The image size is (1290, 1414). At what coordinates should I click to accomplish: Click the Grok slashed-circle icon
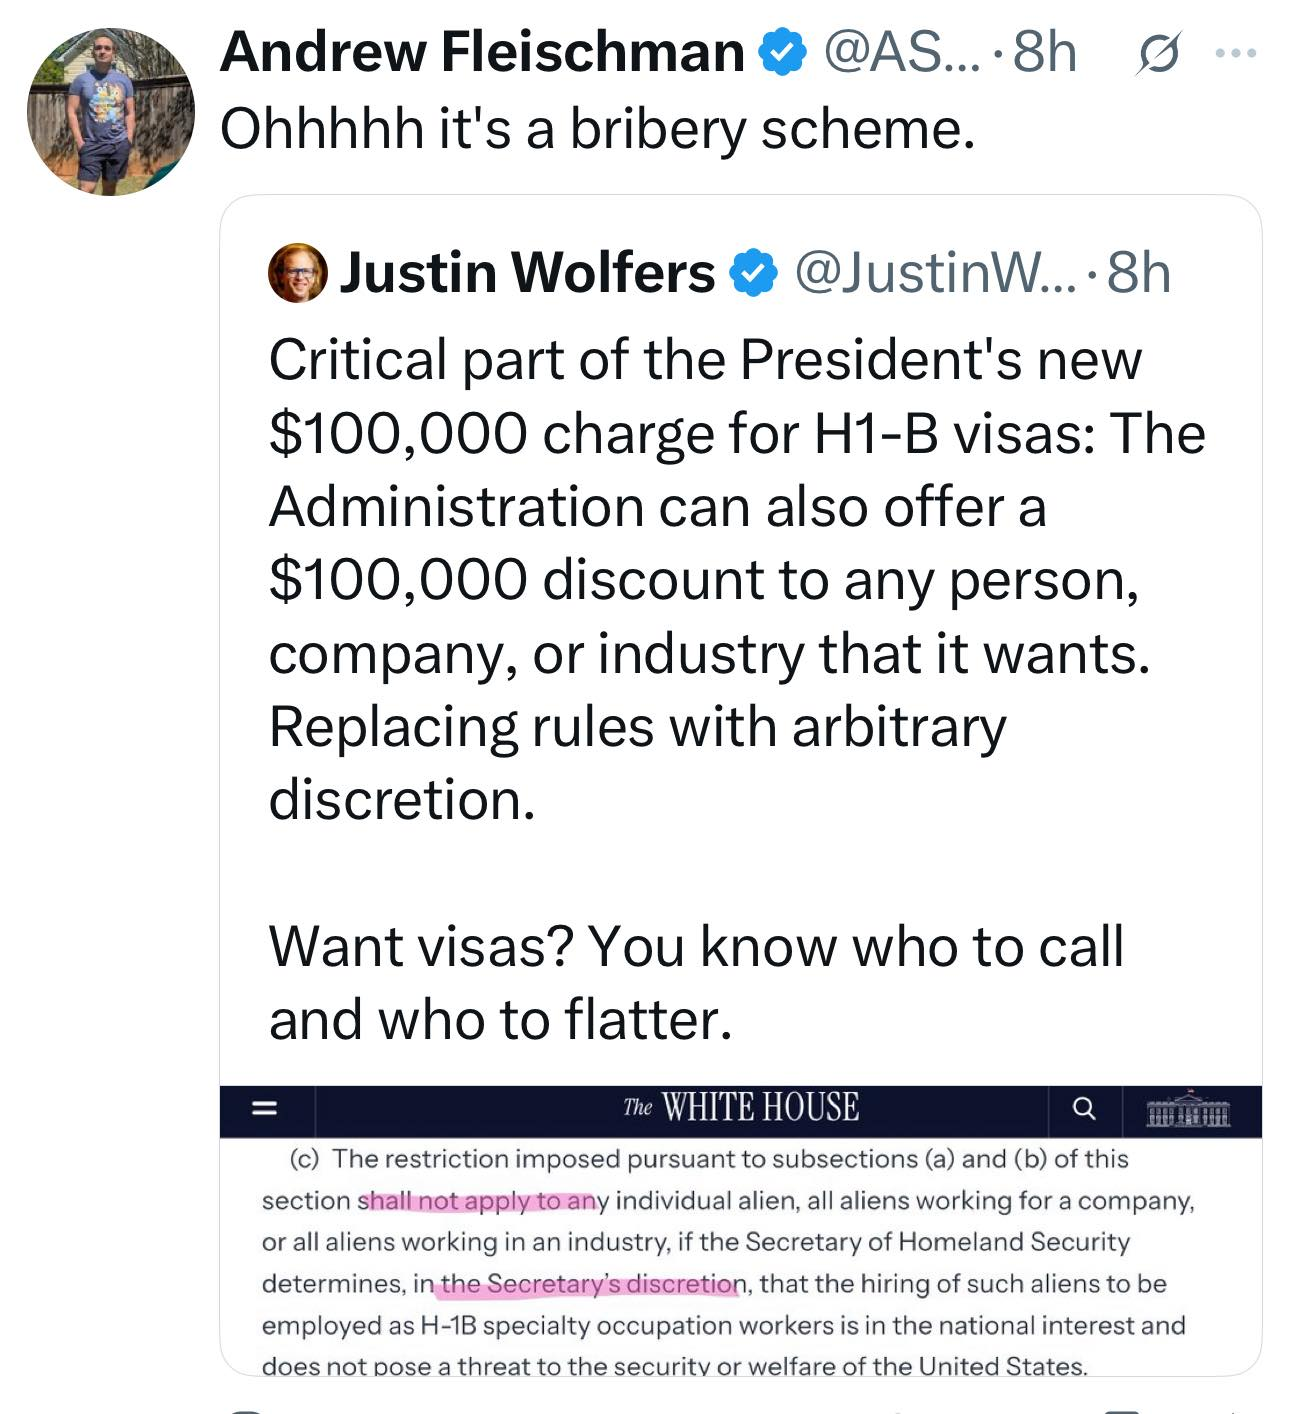point(1158,54)
